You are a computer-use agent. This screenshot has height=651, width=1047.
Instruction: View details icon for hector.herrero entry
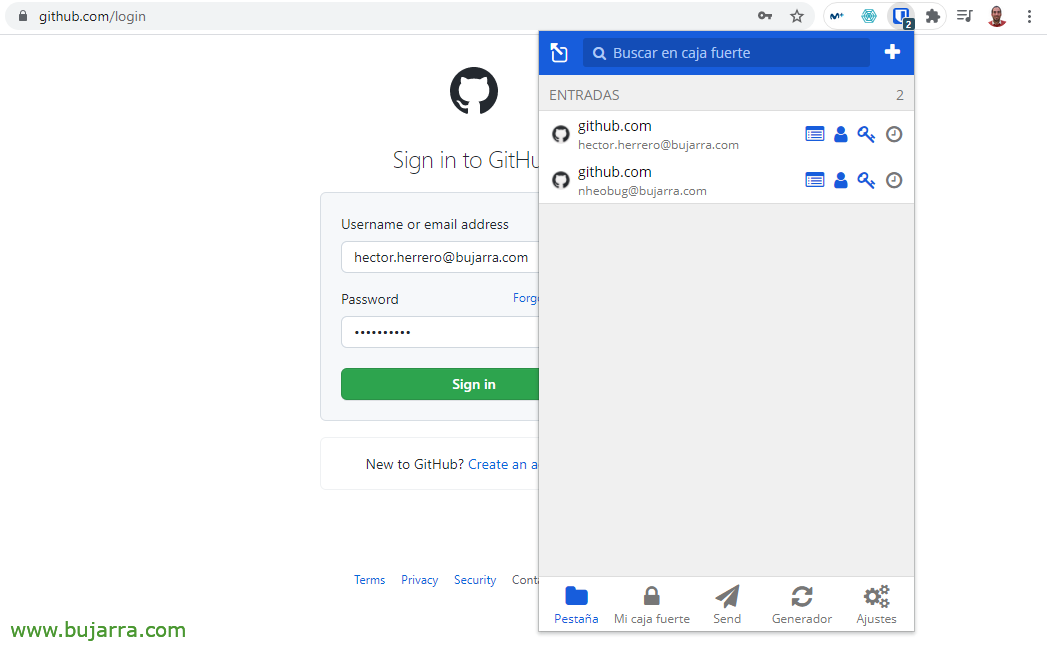click(814, 134)
